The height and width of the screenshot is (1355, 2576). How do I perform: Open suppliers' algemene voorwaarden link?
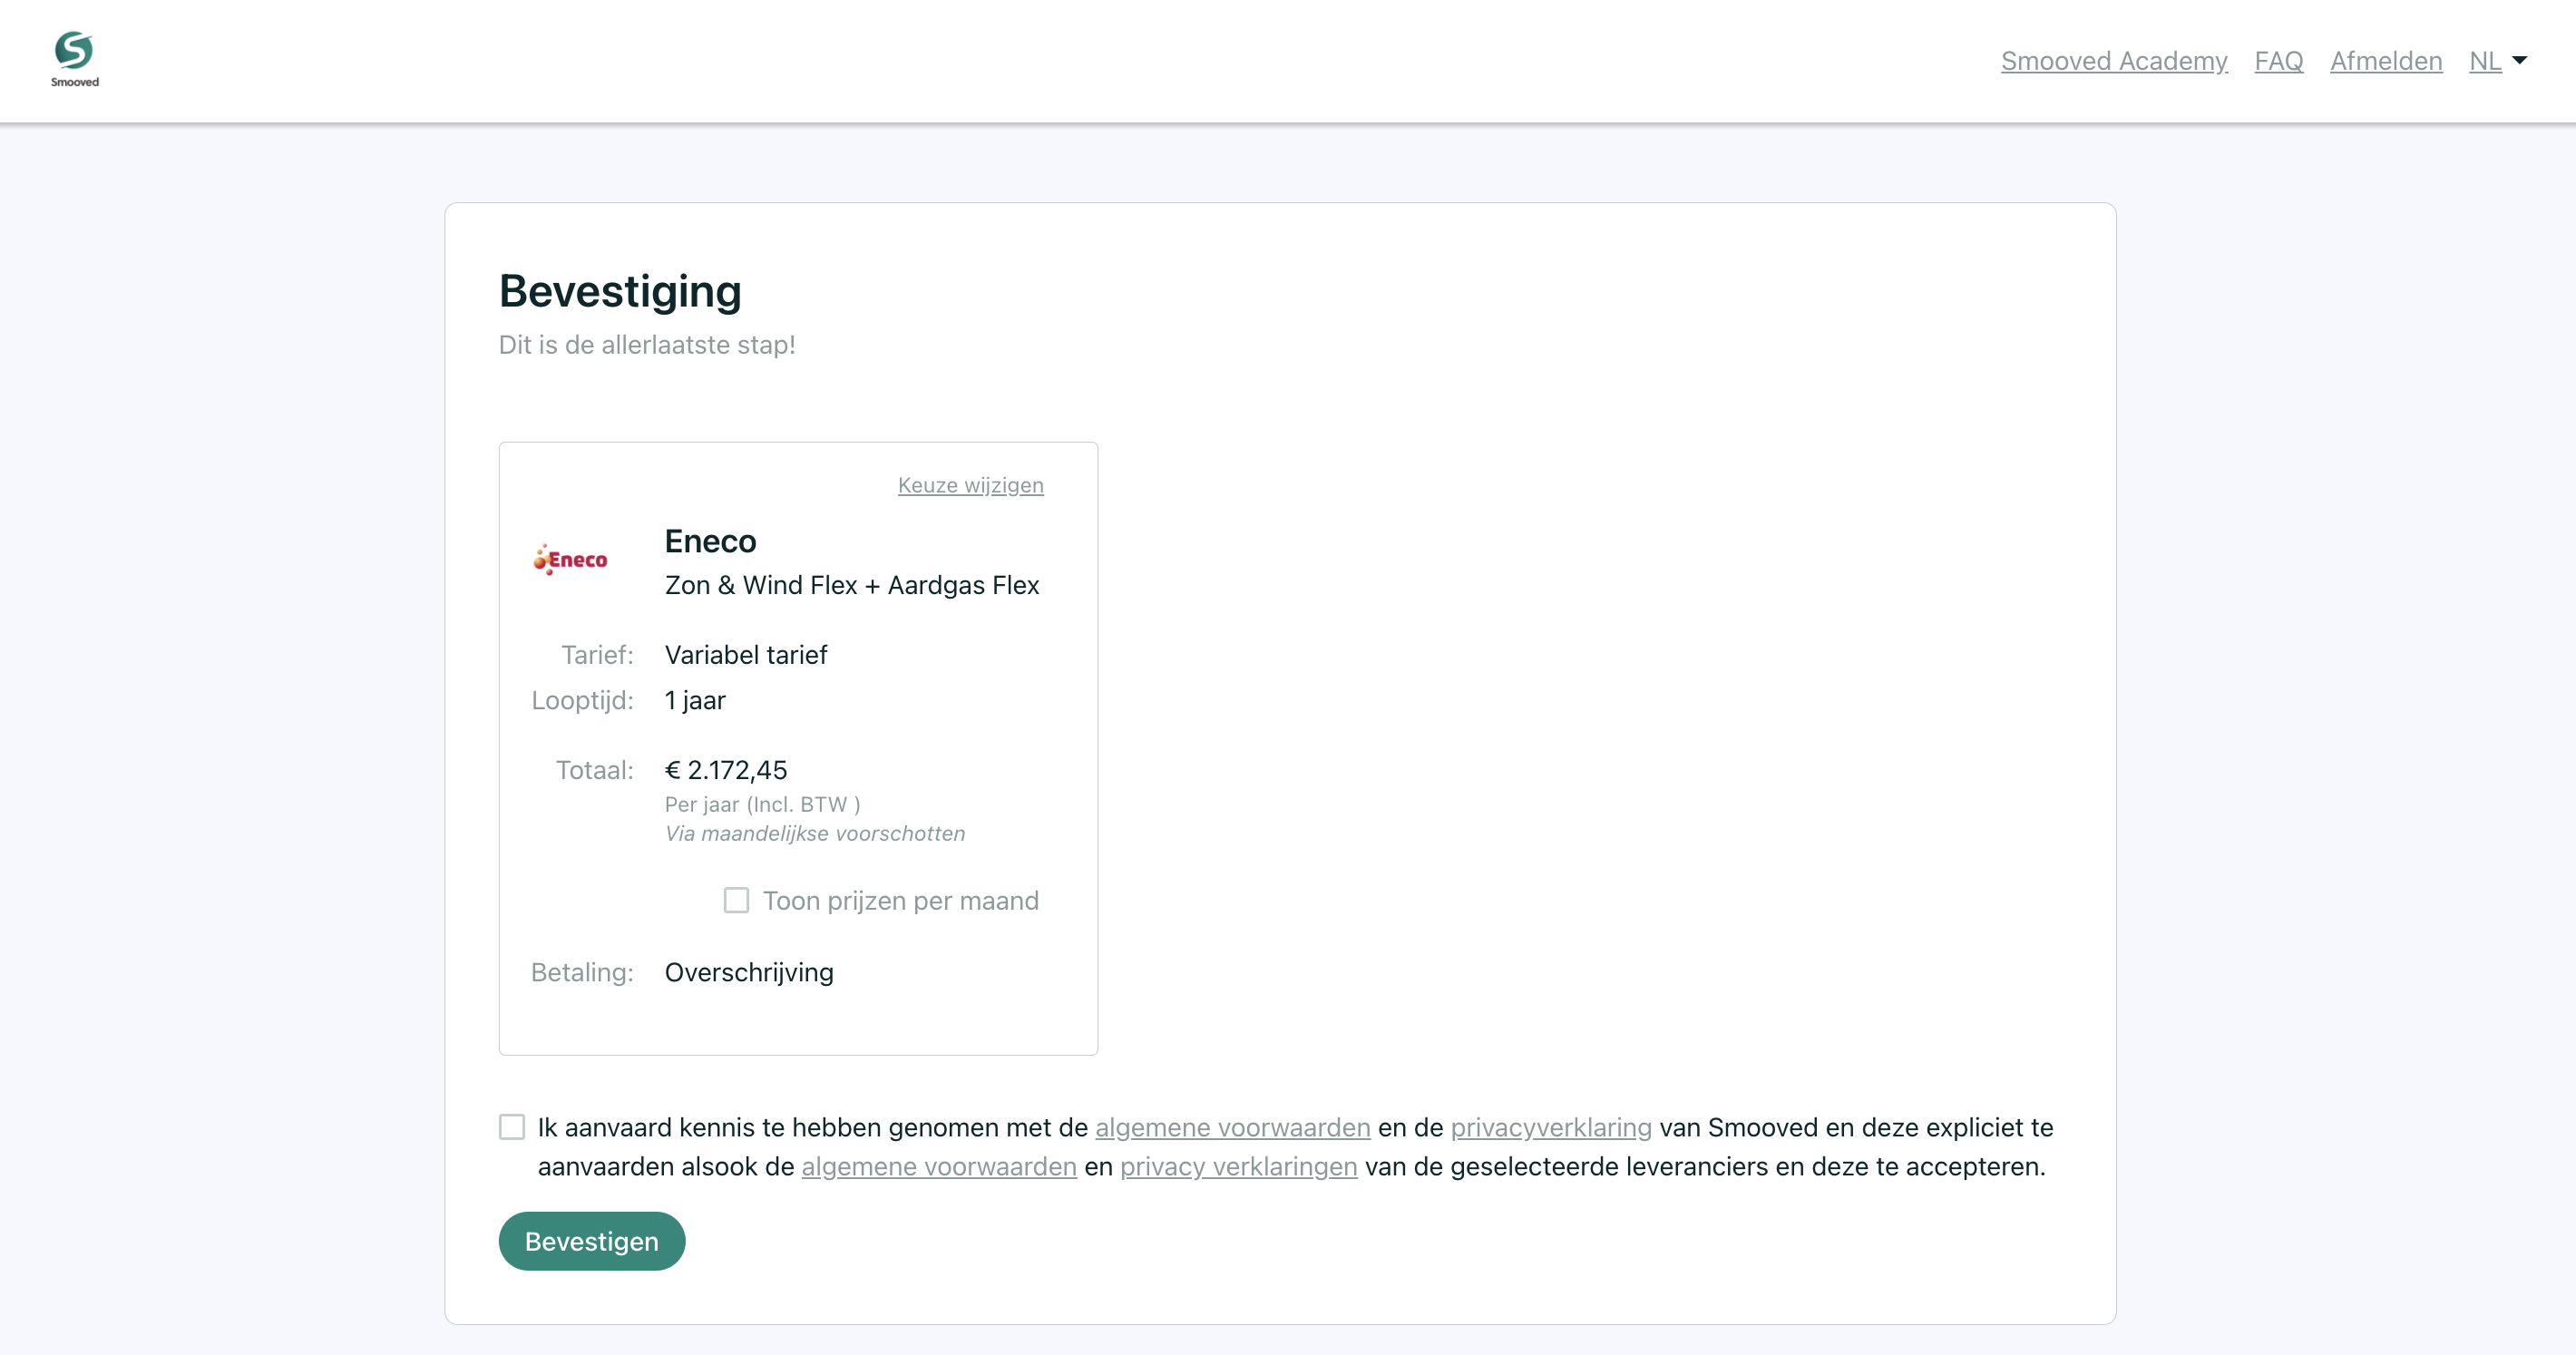pyautogui.click(x=938, y=1166)
